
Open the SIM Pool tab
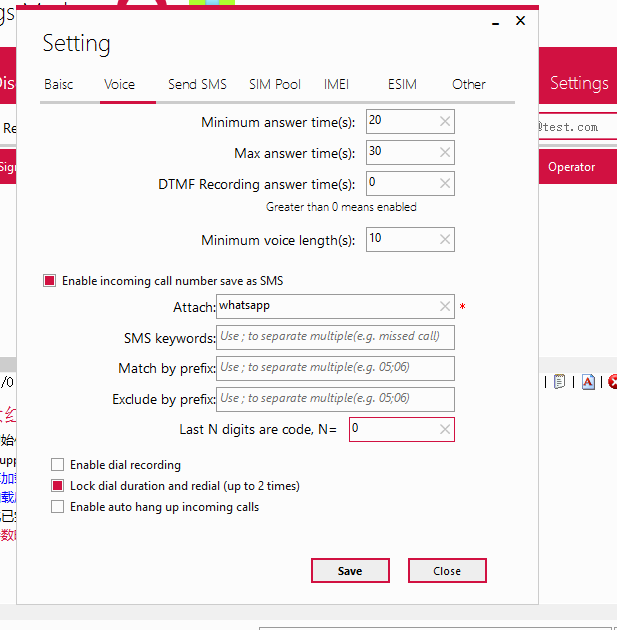click(x=275, y=84)
